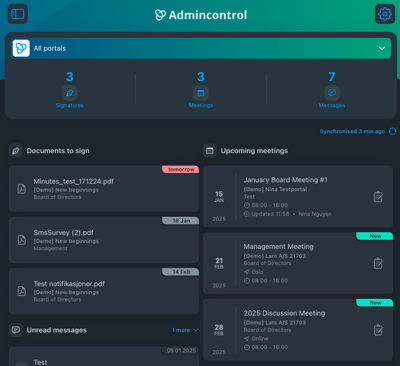This screenshot has width=400, height=366.
Task: Click the tomorrow due badge
Action: point(181,169)
